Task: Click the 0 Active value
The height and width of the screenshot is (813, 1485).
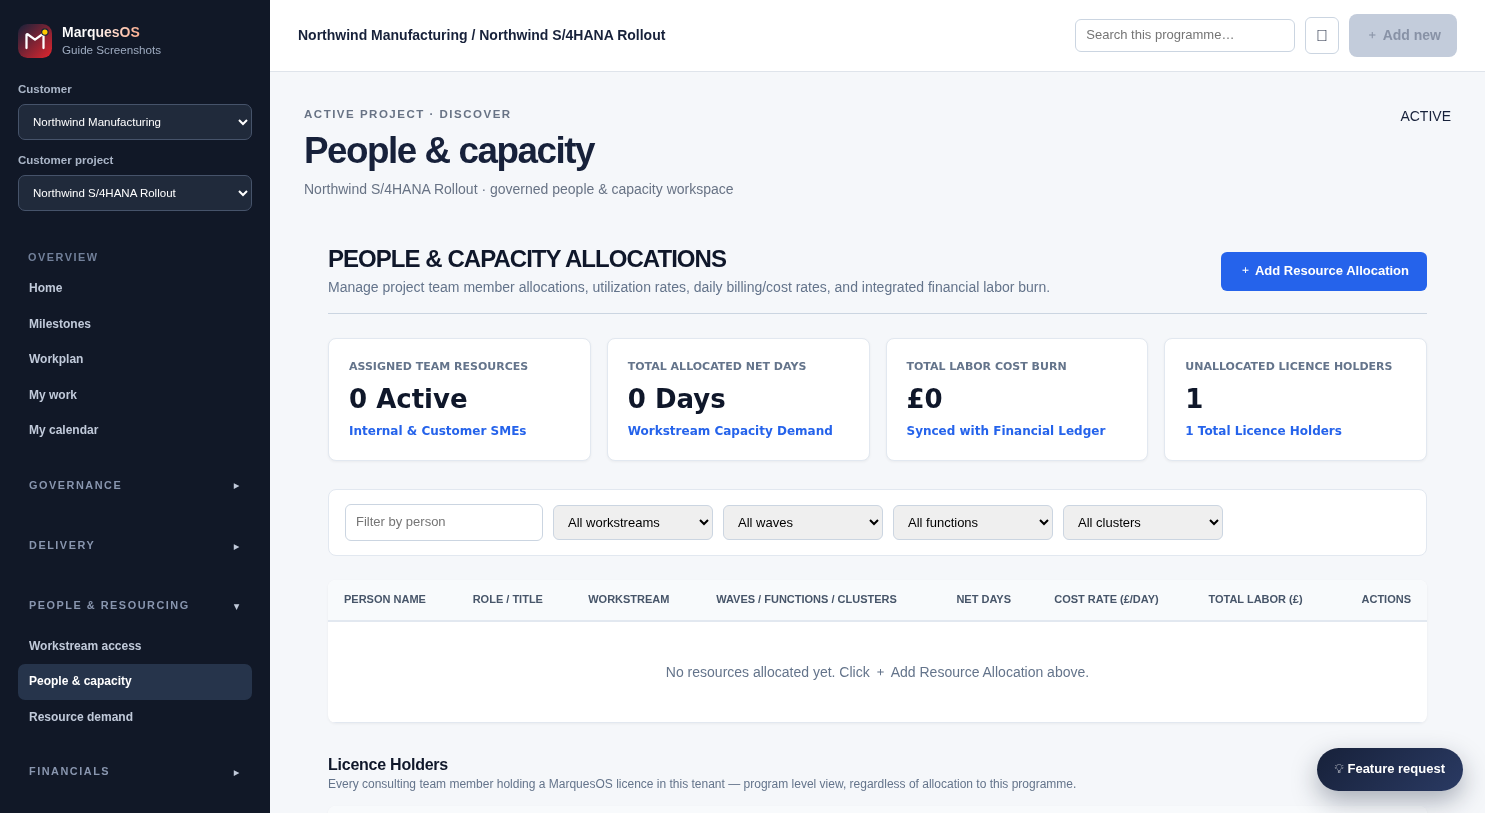Action: click(x=408, y=399)
